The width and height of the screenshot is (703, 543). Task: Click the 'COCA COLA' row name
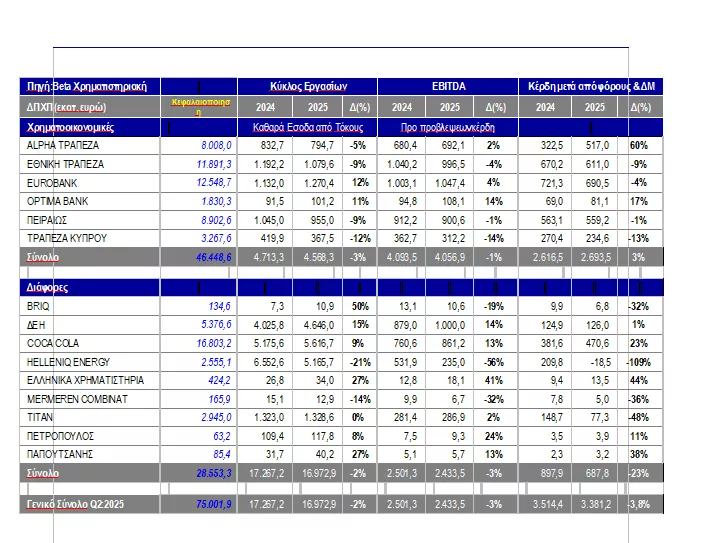point(53,343)
